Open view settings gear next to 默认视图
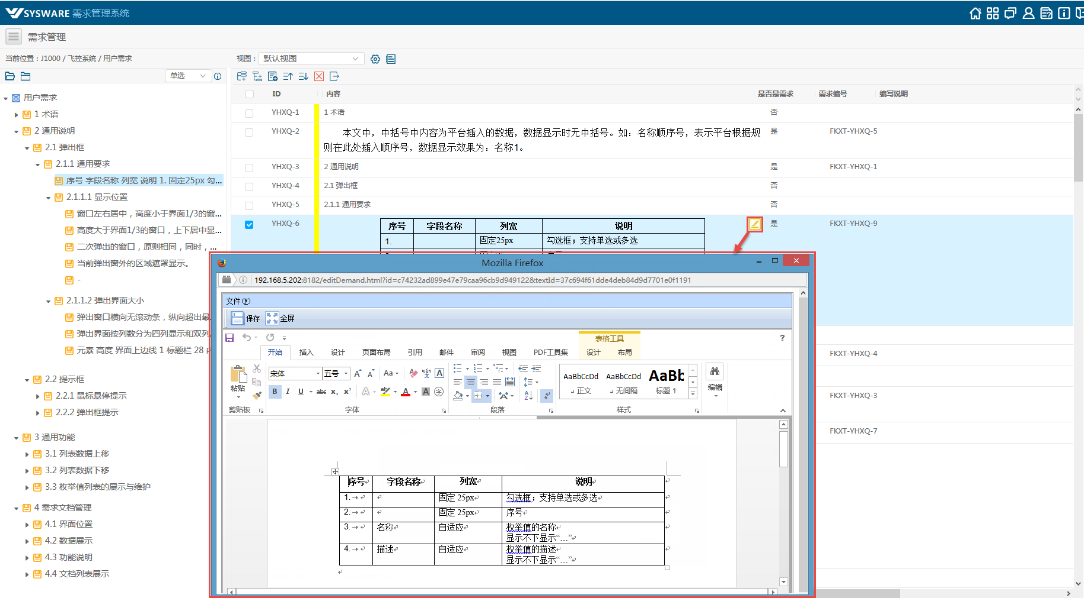Screen dimensions: 1084x598 376,59
